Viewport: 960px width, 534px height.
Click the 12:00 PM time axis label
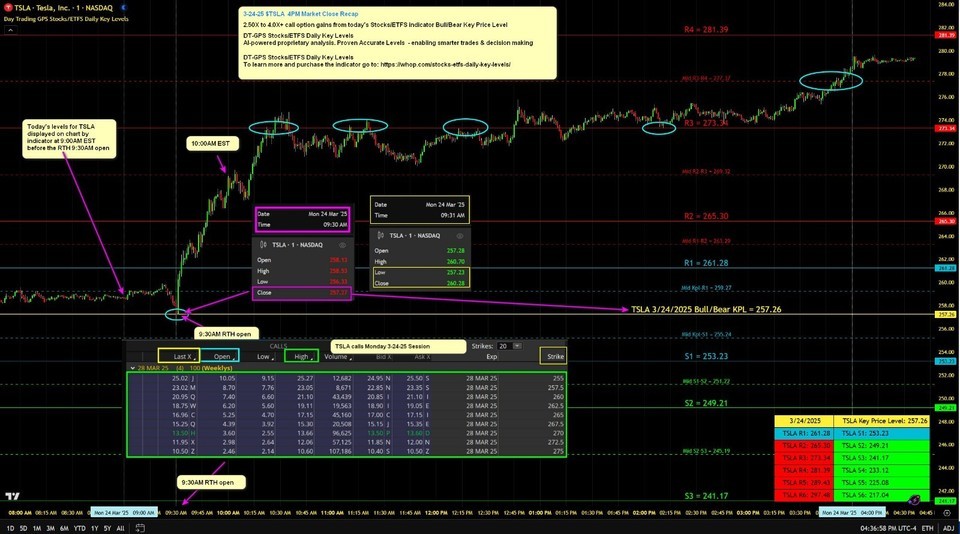(435, 513)
